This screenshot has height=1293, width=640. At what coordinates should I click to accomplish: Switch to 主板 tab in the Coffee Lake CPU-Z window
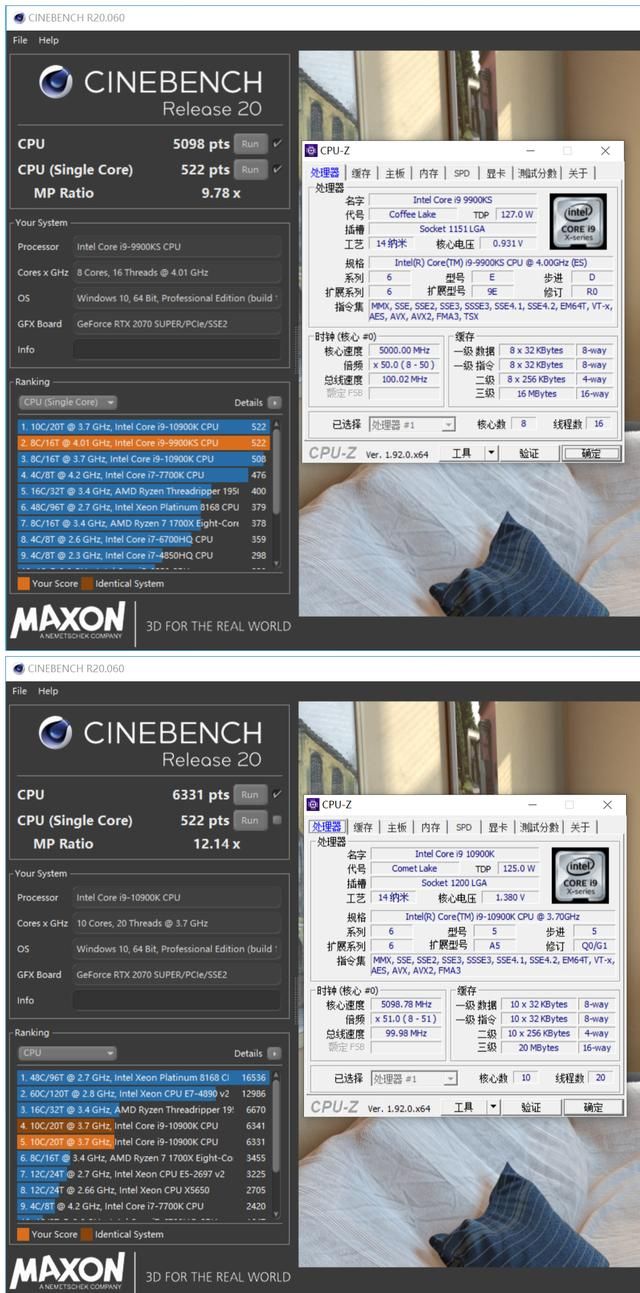pos(395,173)
